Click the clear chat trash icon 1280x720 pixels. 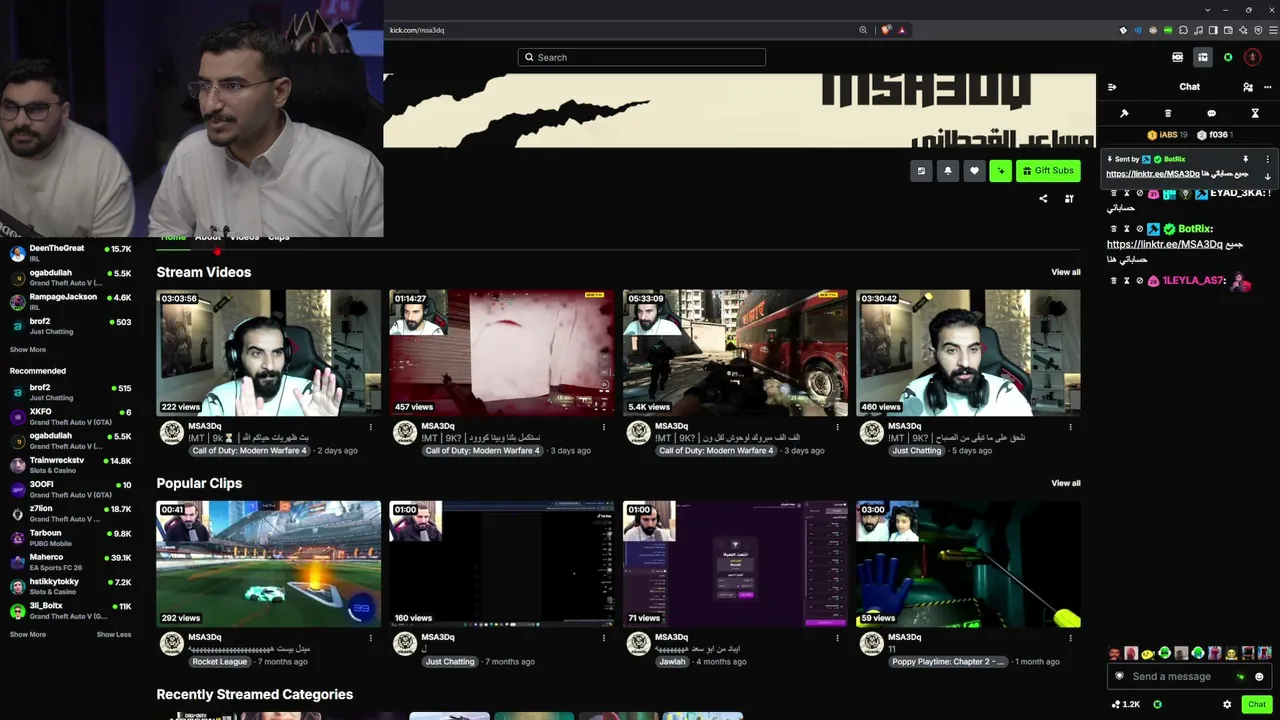click(x=1168, y=113)
